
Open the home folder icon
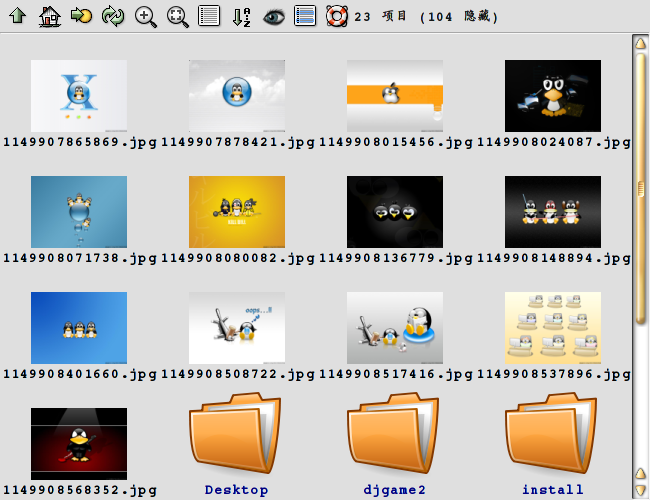click(50, 17)
